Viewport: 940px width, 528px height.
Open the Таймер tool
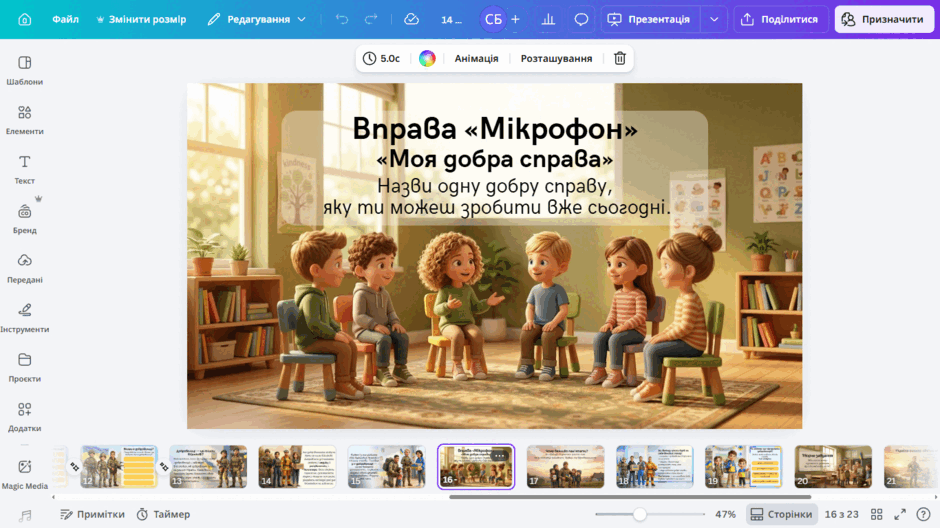[163, 514]
